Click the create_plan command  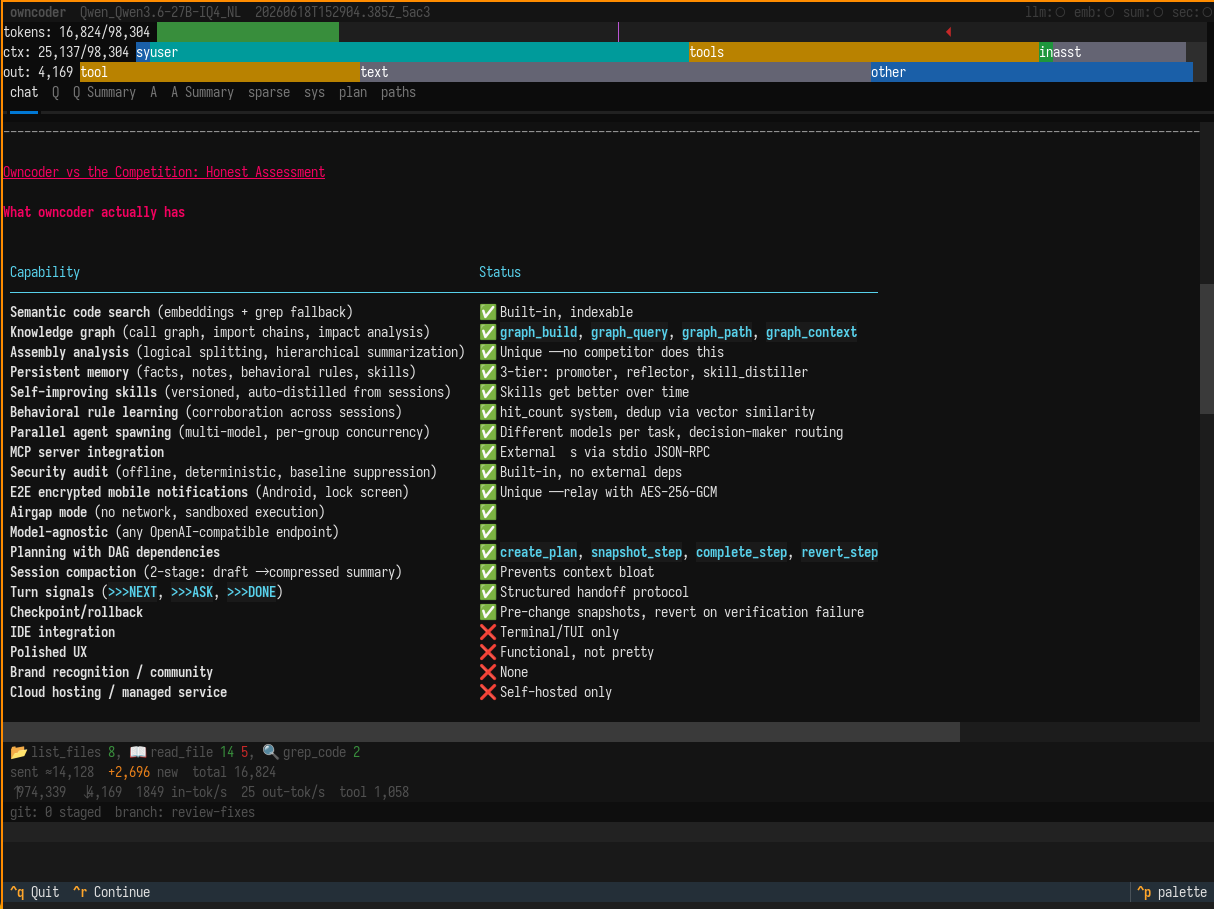(x=539, y=552)
